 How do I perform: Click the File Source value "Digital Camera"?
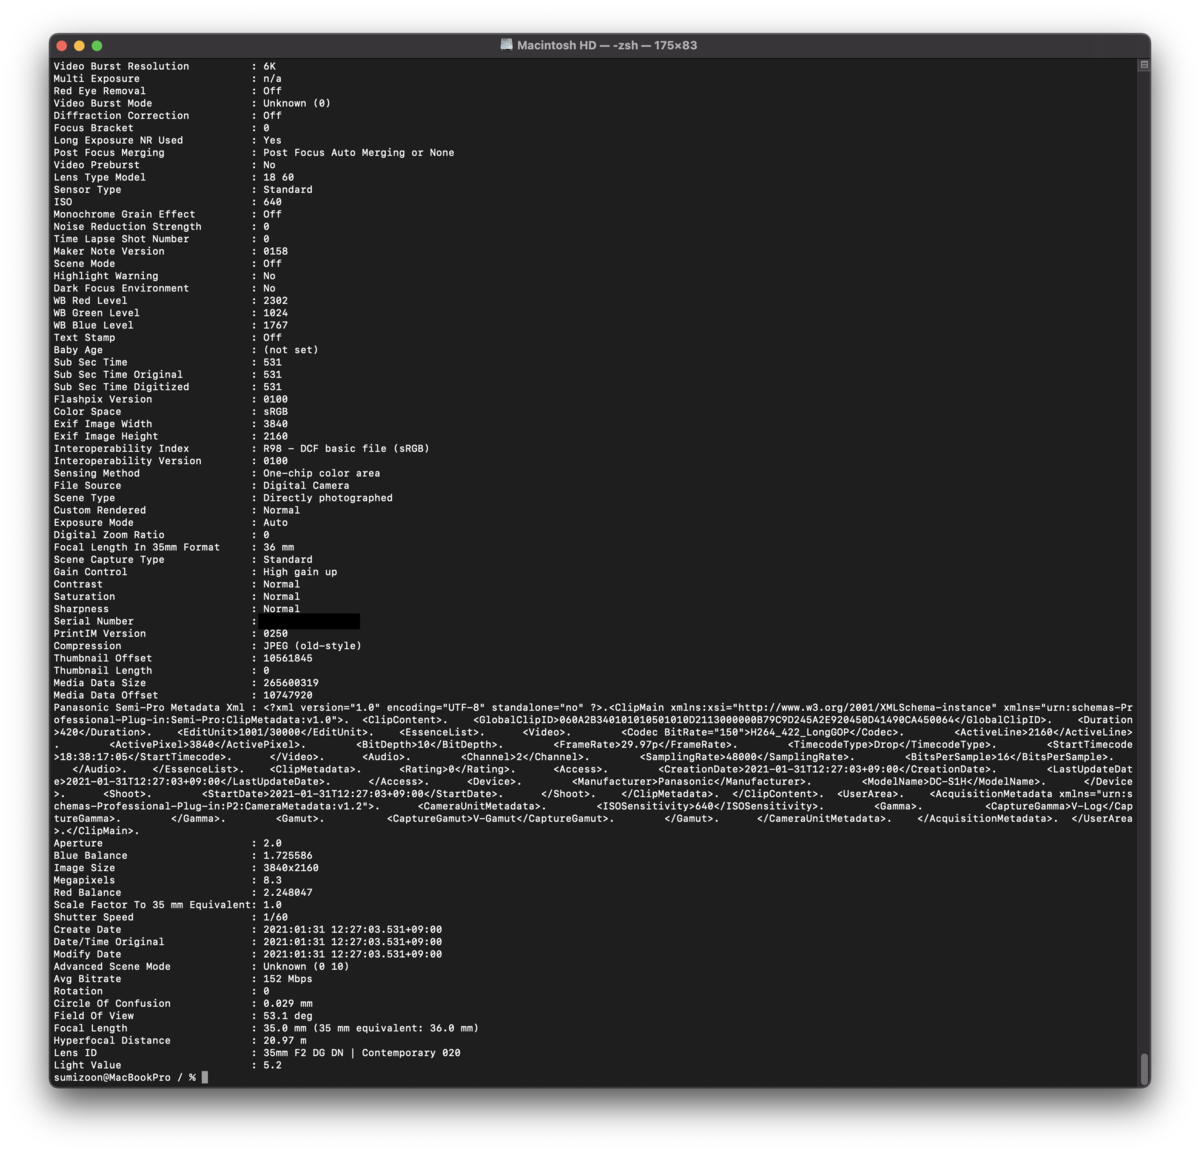(x=306, y=486)
